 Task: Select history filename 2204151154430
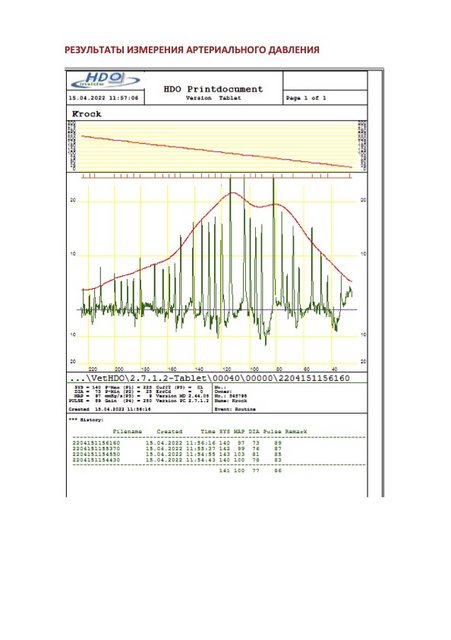click(x=96, y=460)
